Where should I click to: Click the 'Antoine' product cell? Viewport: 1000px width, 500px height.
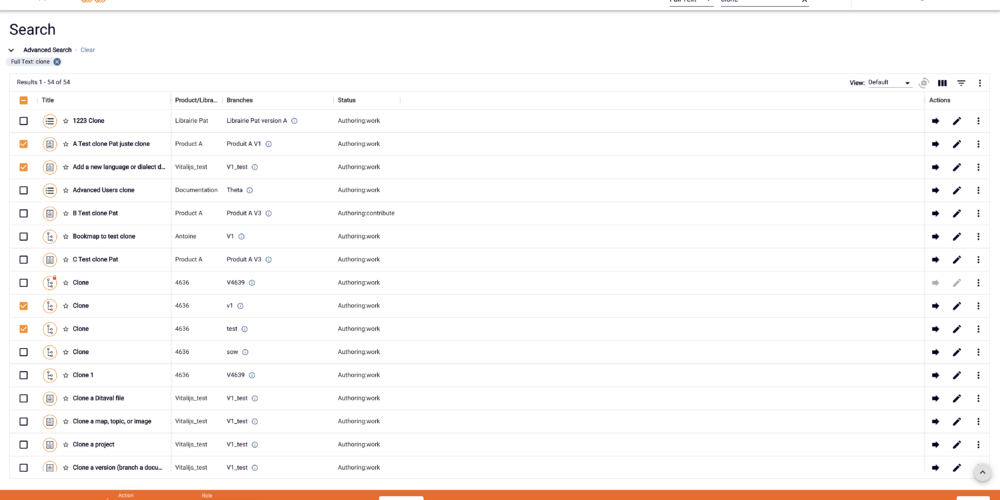point(186,237)
